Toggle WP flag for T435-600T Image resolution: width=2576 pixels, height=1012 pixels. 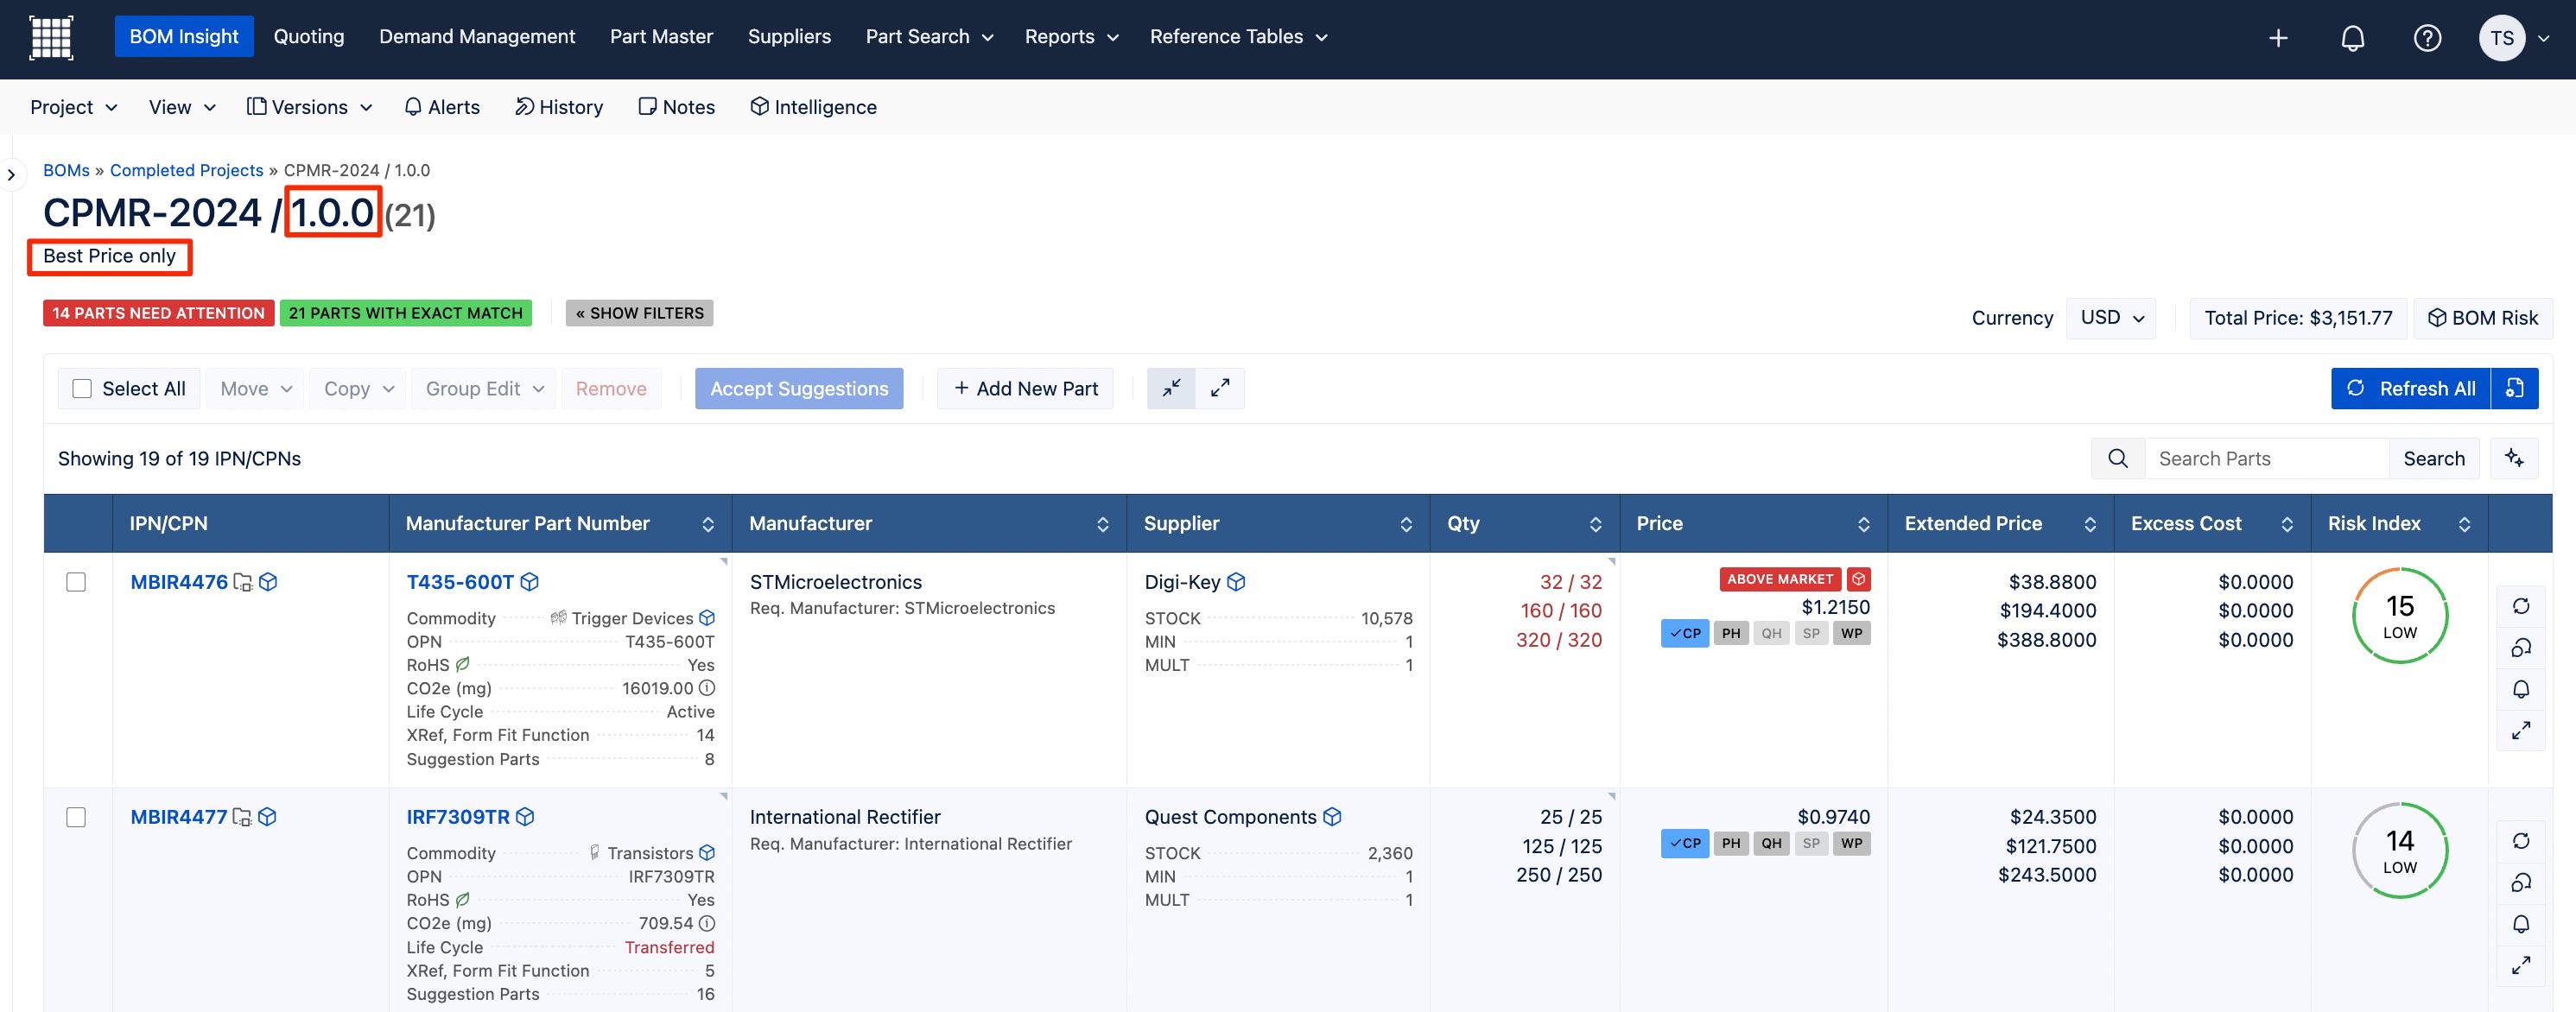(1851, 633)
